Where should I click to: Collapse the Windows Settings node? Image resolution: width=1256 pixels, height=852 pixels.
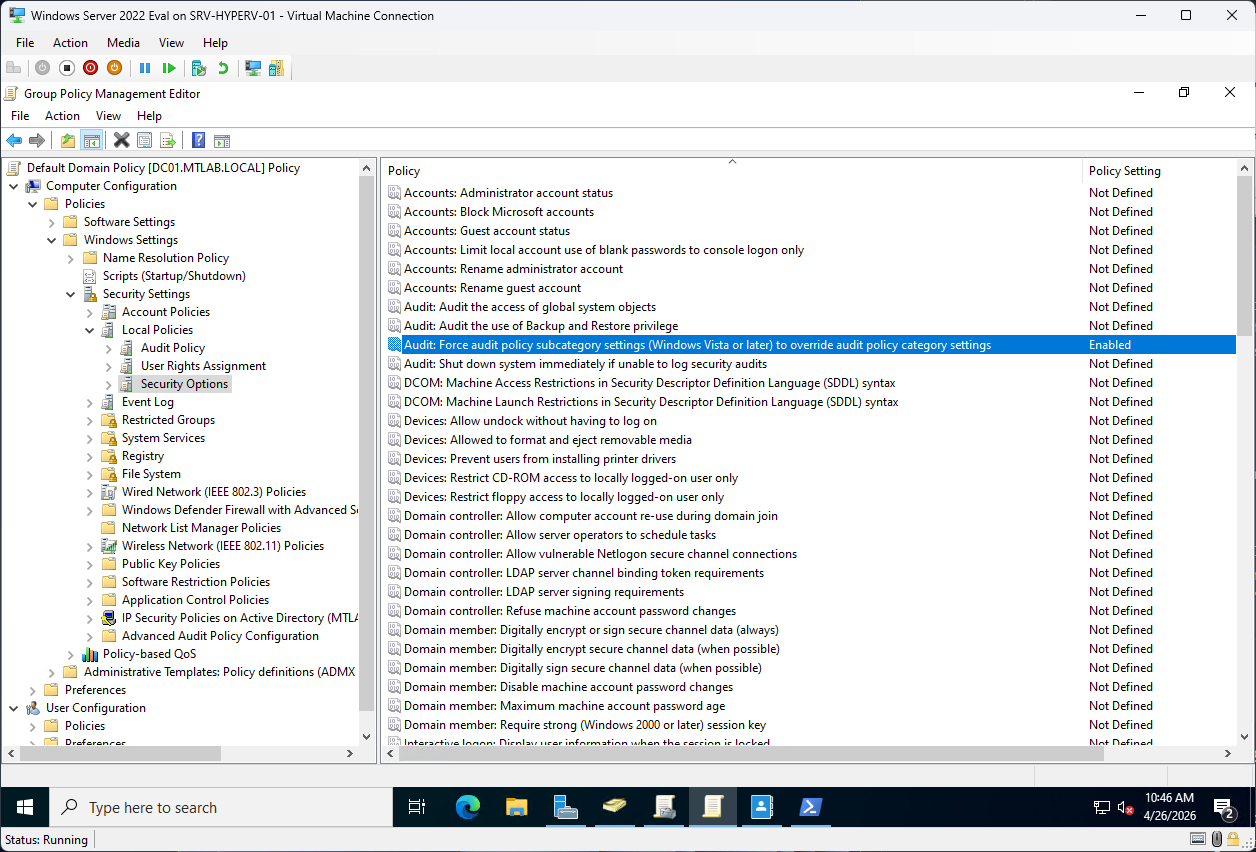click(x=52, y=240)
